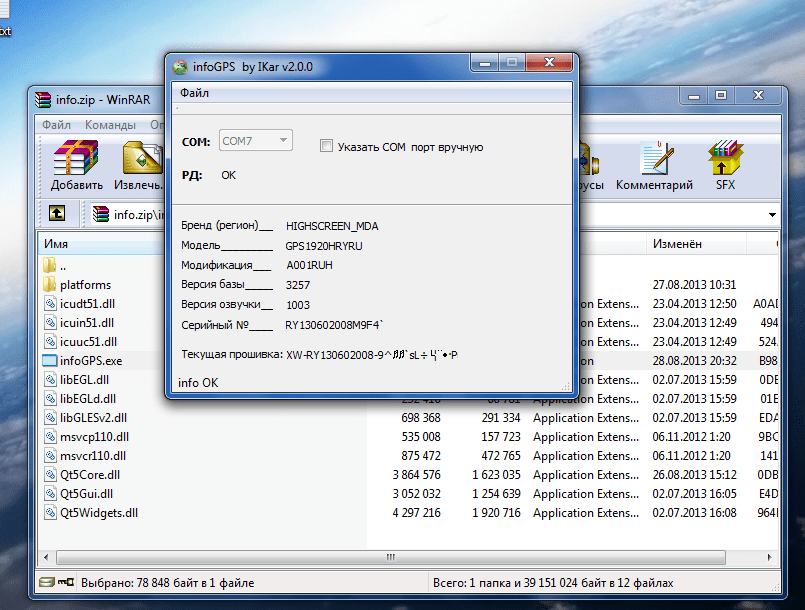
Task: Sort files by Изменён column header
Action: coord(677,244)
